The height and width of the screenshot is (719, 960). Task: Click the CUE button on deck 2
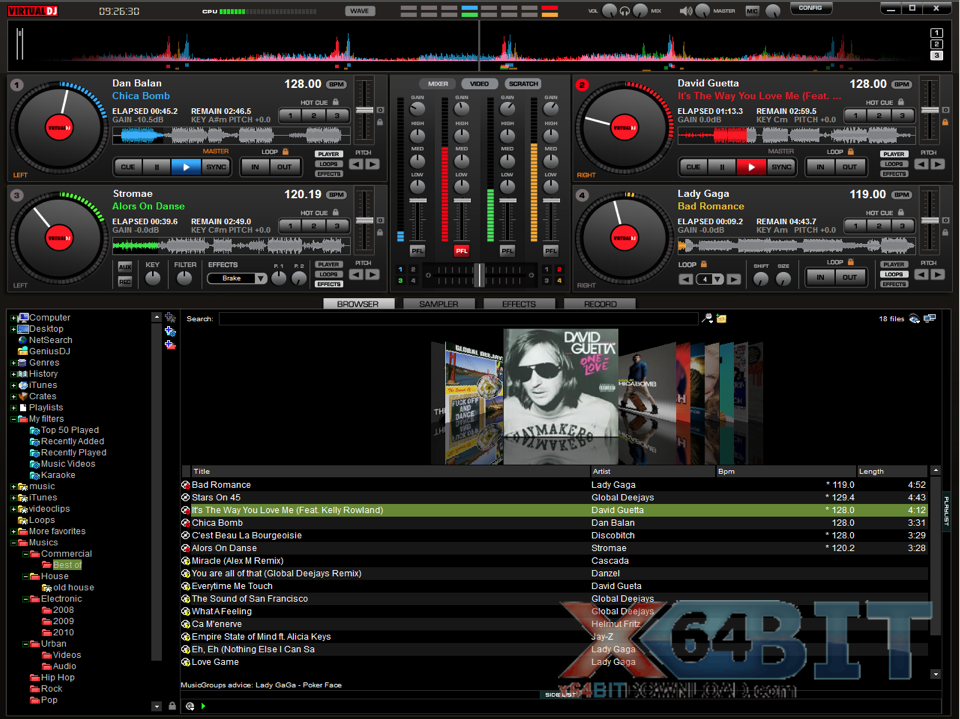pyautogui.click(x=693, y=167)
